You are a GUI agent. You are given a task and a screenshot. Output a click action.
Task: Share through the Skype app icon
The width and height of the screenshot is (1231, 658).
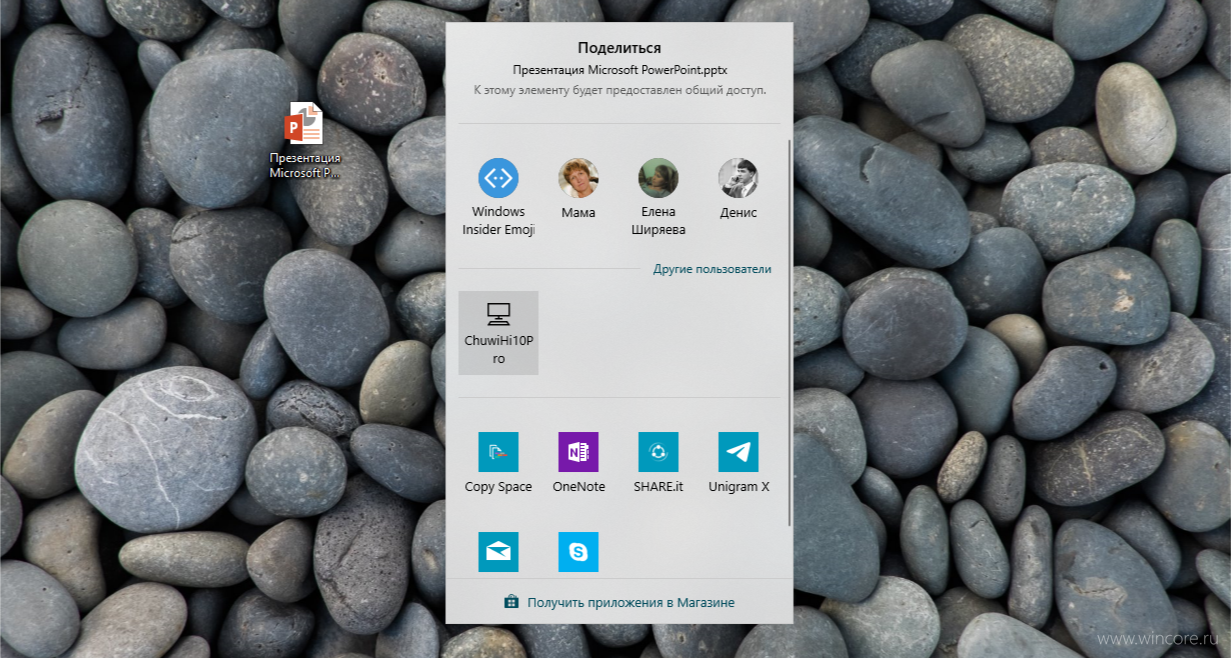pos(578,552)
